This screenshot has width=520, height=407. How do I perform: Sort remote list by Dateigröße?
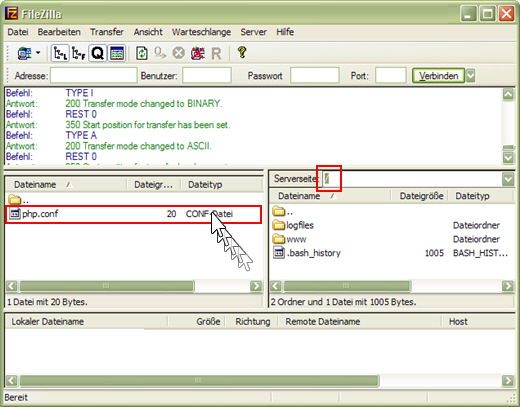tap(419, 196)
